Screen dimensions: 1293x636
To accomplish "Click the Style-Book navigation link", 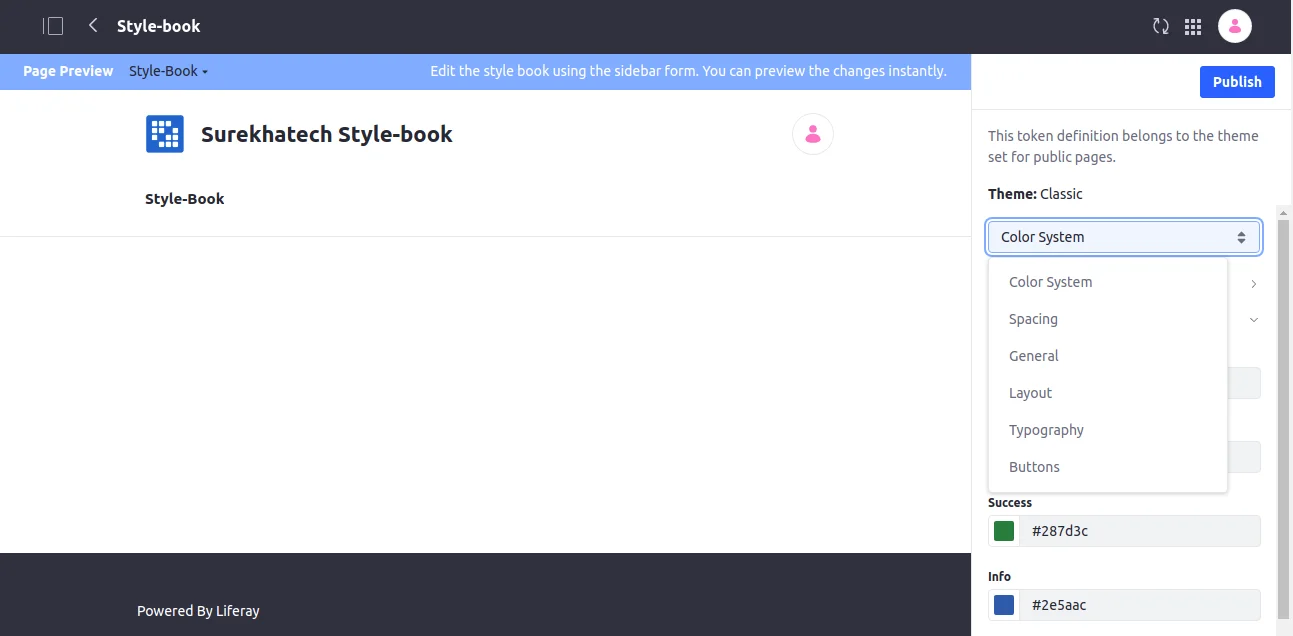I will (x=185, y=199).
